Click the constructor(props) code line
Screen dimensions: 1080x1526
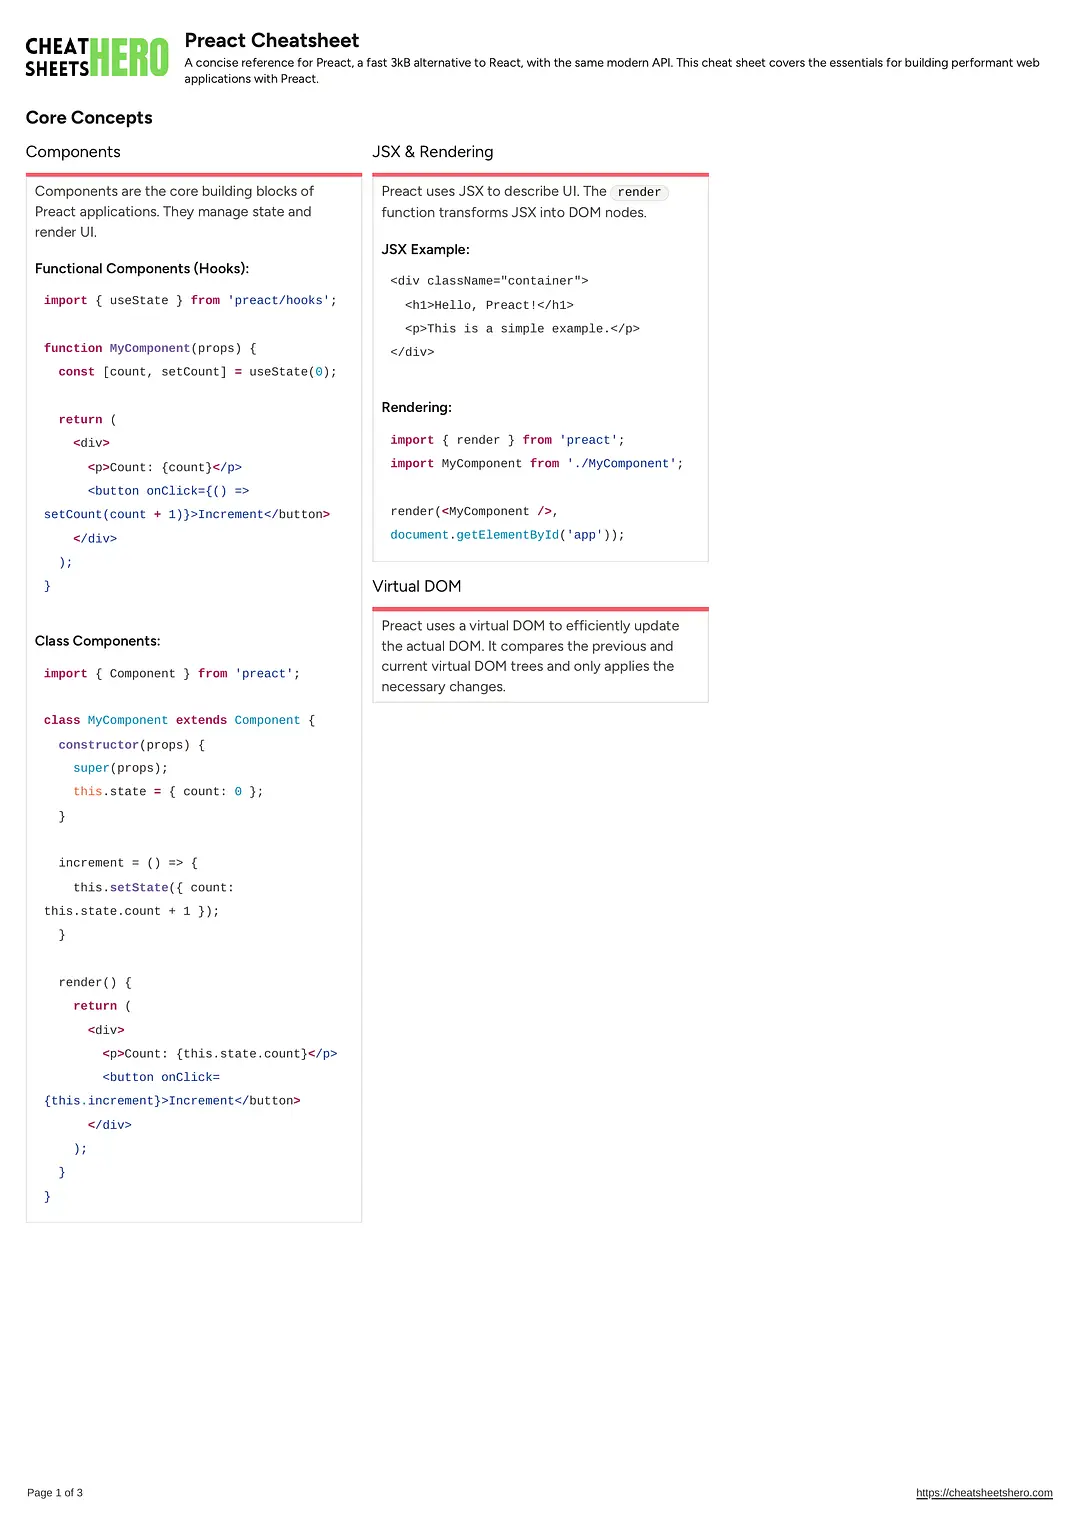tap(132, 745)
